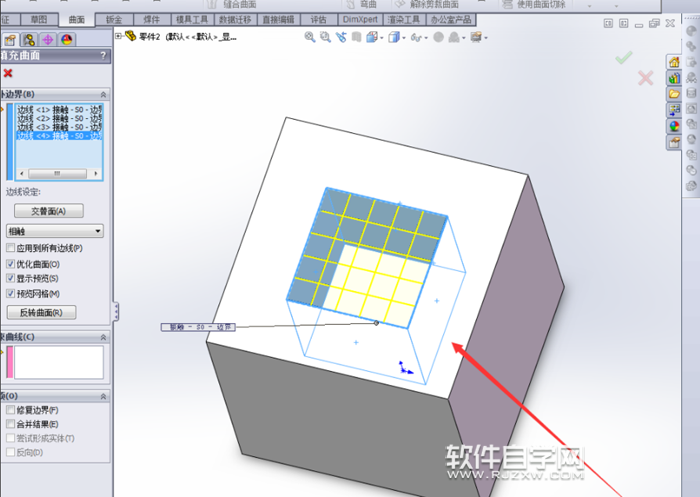The height and width of the screenshot is (497, 700).
Task: Open the Display Style dropdown arrow
Action: 404,38
